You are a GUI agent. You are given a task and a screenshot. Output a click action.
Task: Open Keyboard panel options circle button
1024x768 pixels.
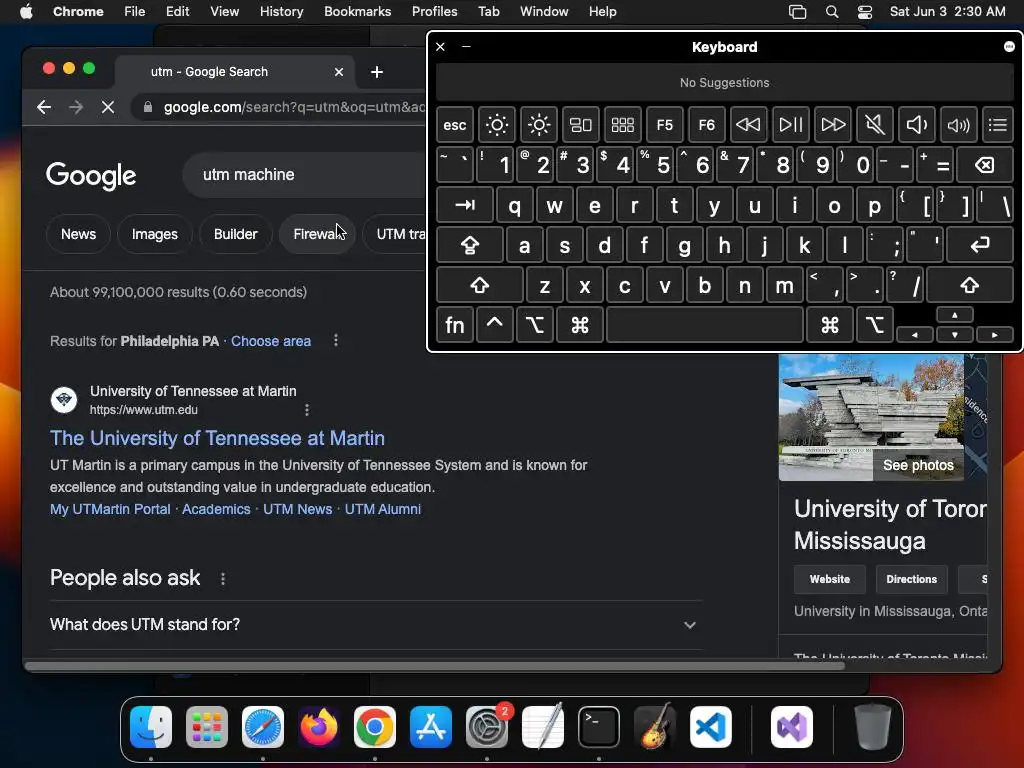click(x=1009, y=46)
